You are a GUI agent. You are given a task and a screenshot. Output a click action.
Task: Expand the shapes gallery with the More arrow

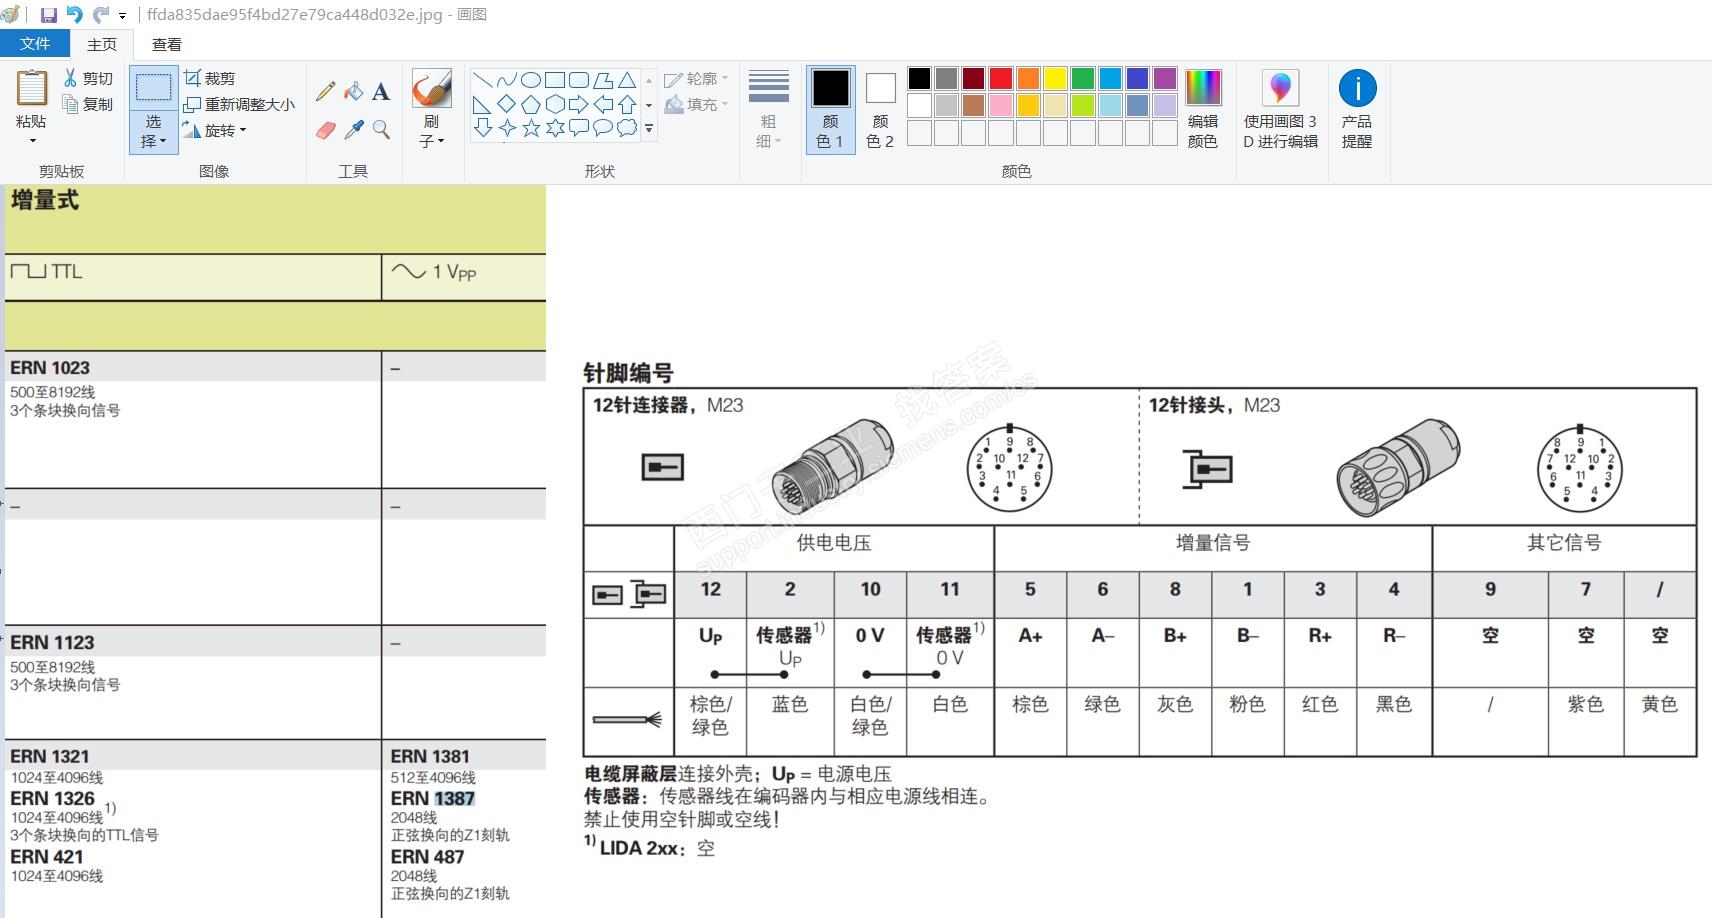tap(649, 128)
